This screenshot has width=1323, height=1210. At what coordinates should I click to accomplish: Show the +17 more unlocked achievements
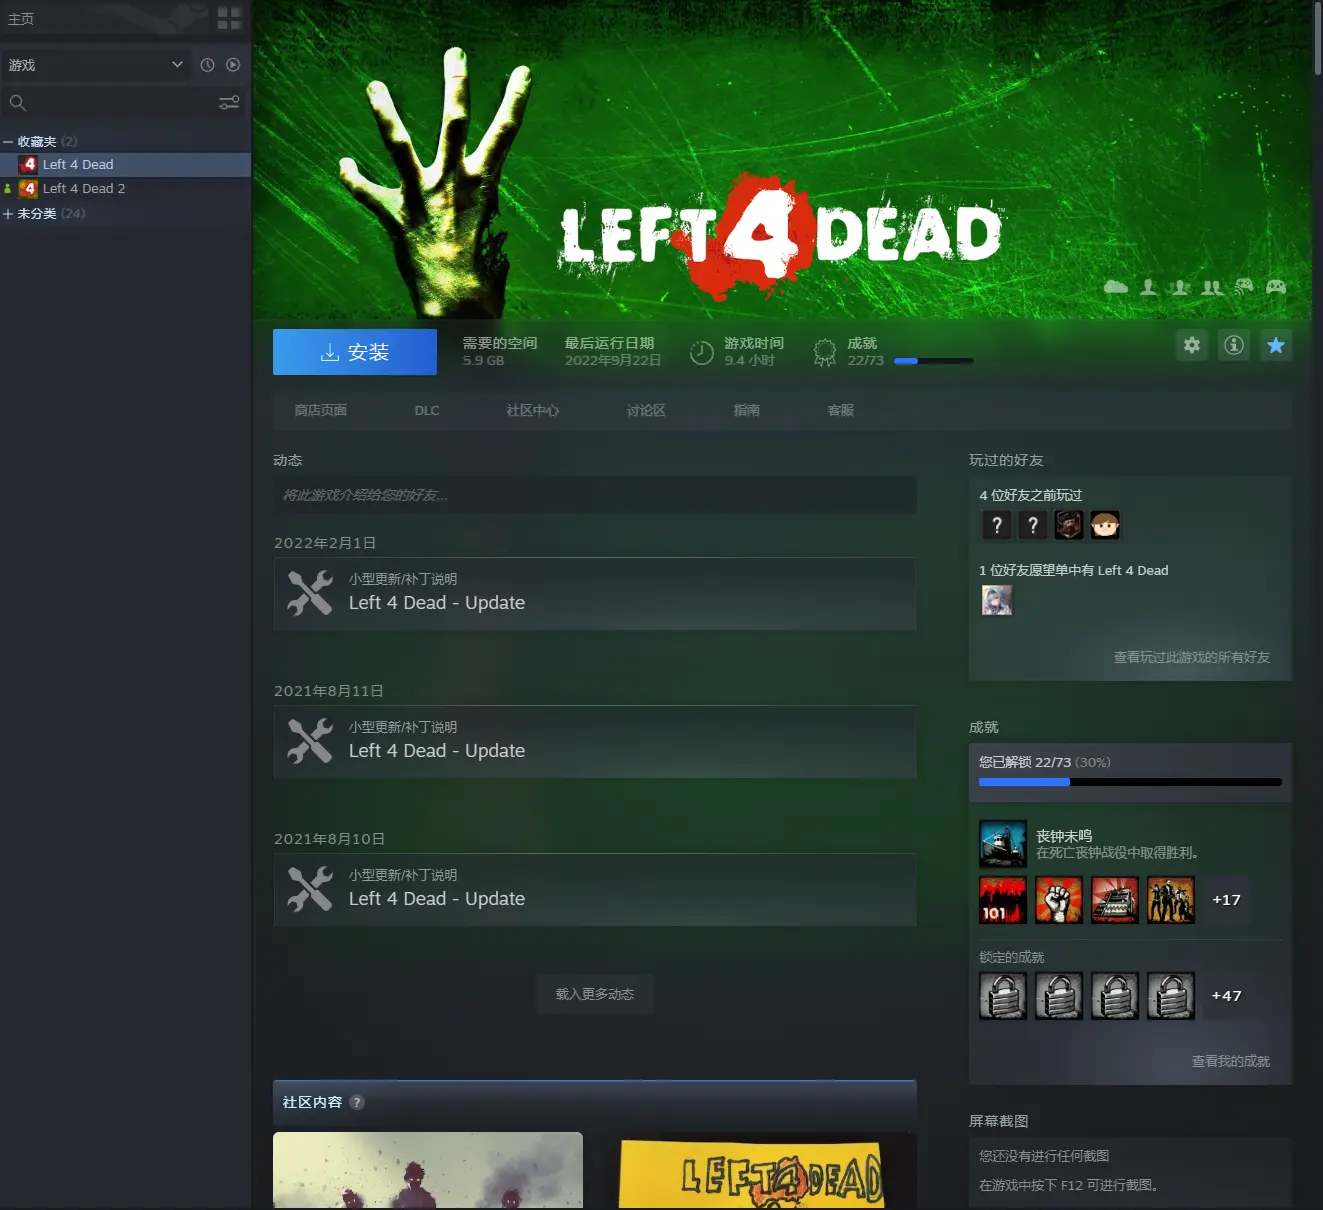click(x=1227, y=900)
